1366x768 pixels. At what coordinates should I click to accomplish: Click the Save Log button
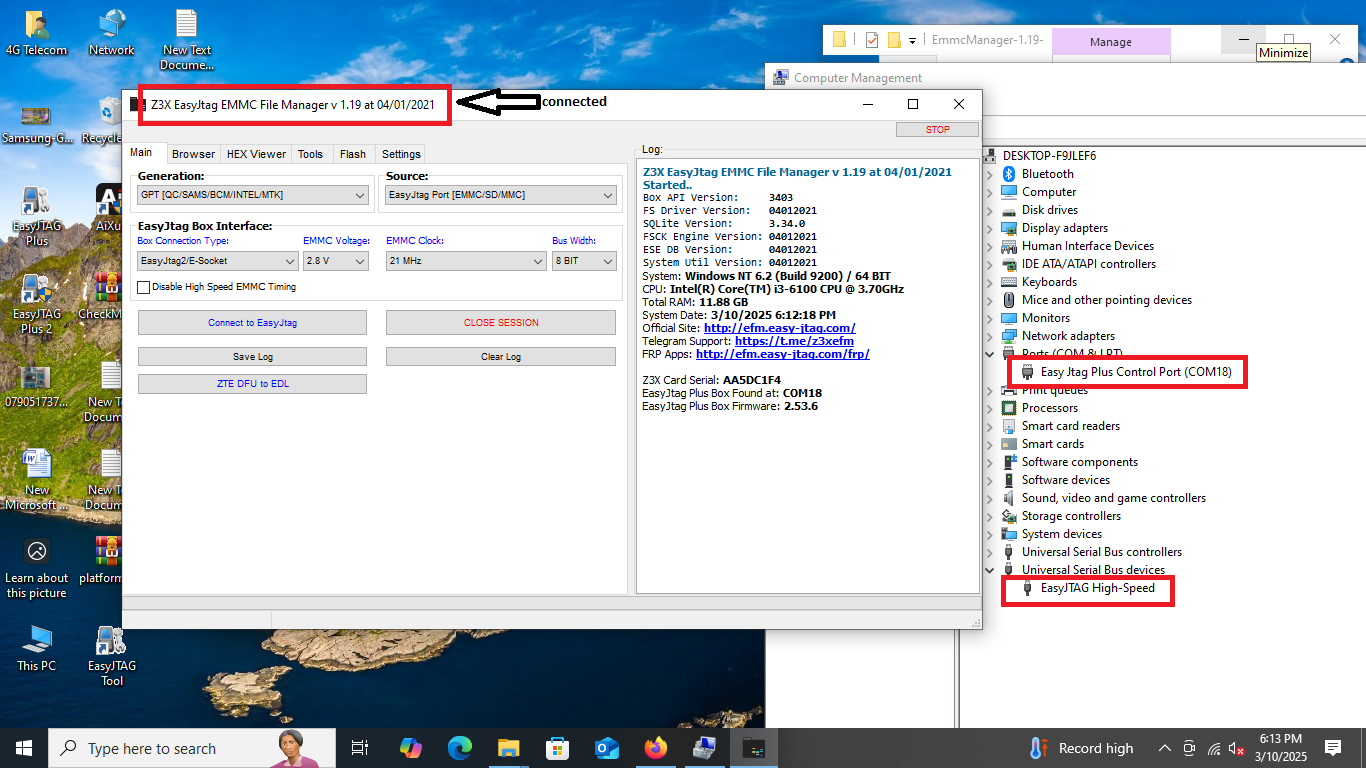point(252,357)
